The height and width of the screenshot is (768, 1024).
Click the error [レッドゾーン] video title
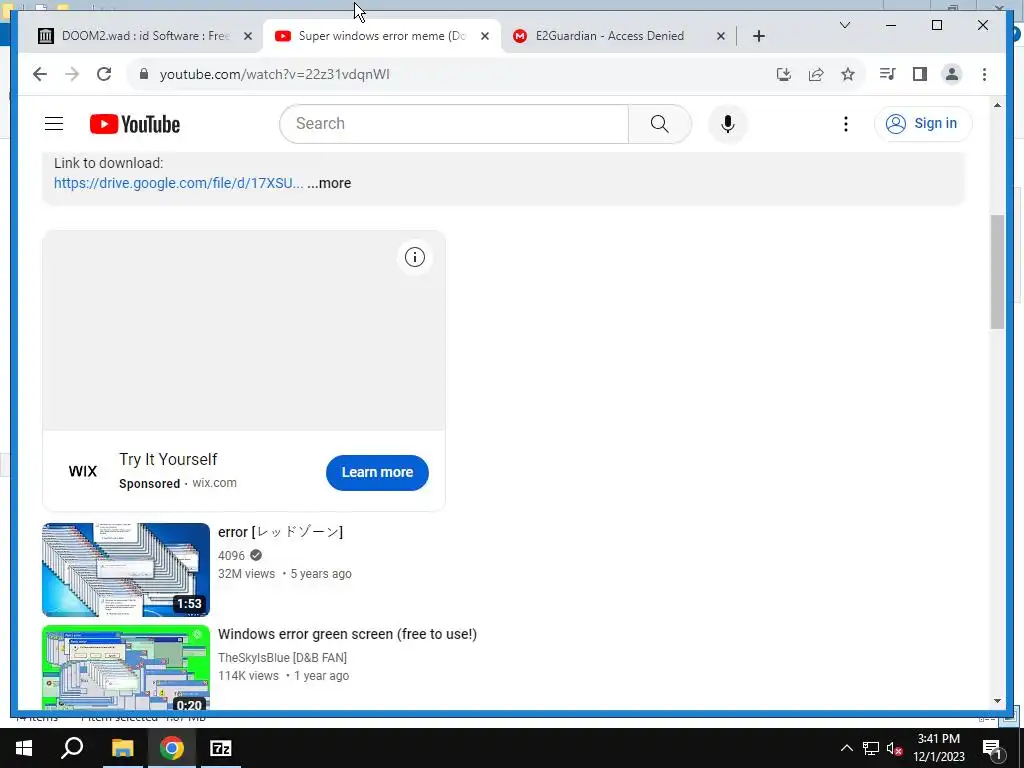pos(280,532)
